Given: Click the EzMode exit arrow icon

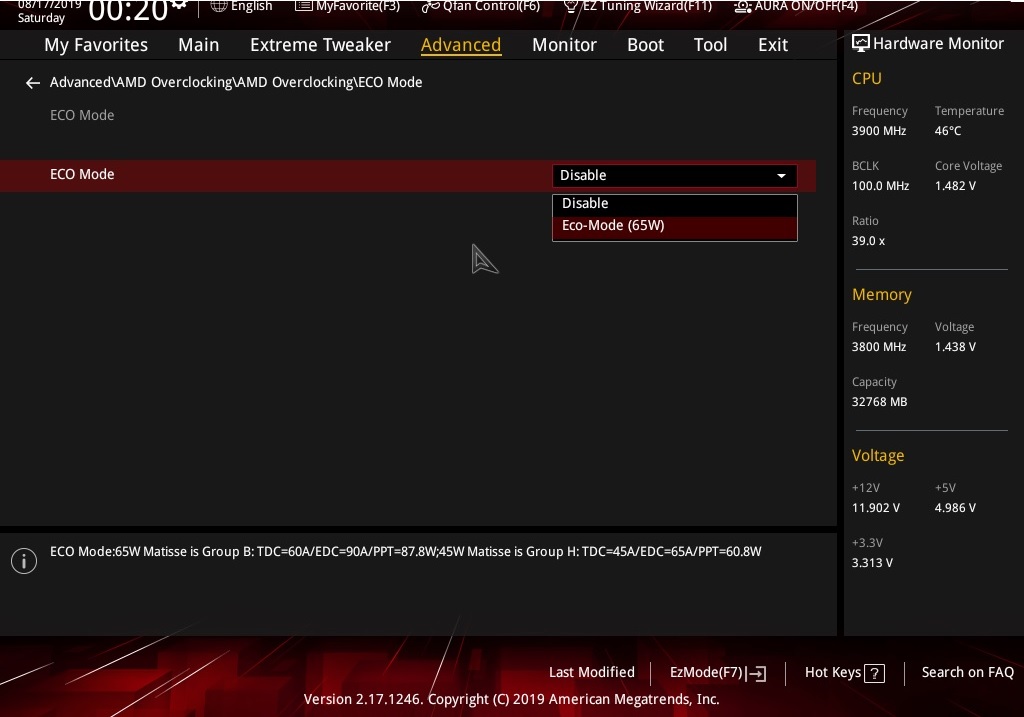Looking at the screenshot, I should [757, 673].
